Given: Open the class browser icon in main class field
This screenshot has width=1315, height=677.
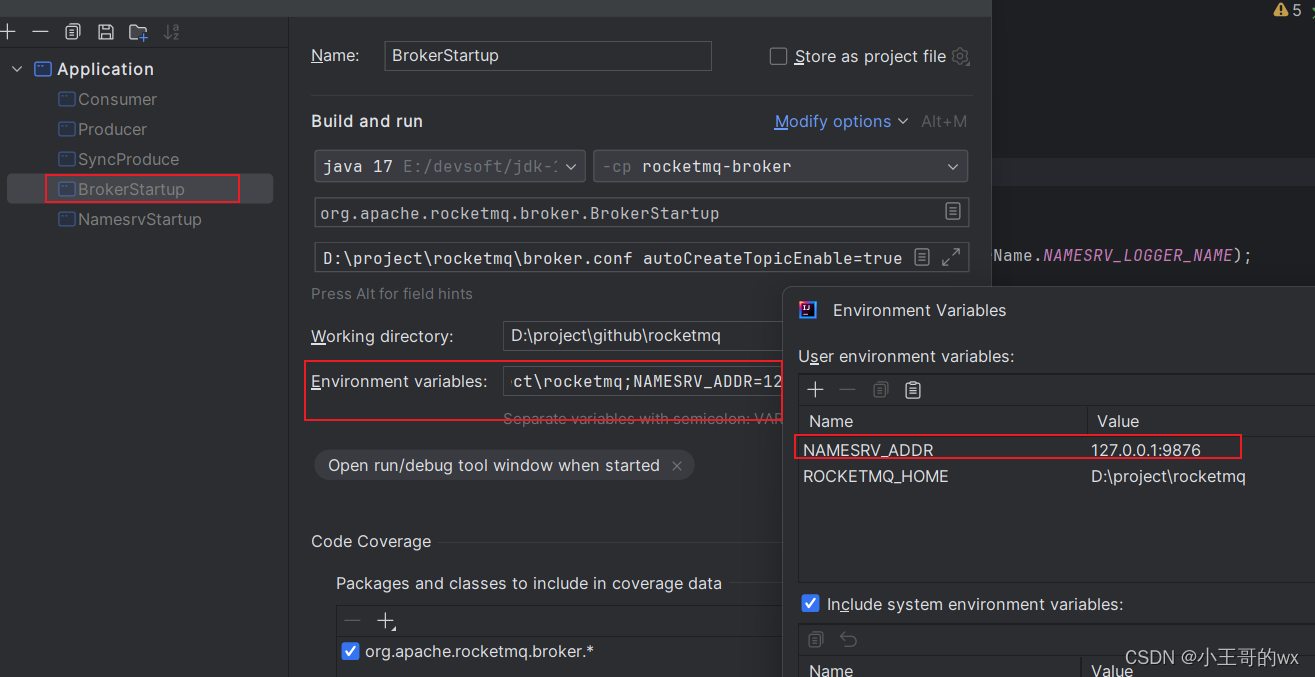Looking at the screenshot, I should pos(952,212).
